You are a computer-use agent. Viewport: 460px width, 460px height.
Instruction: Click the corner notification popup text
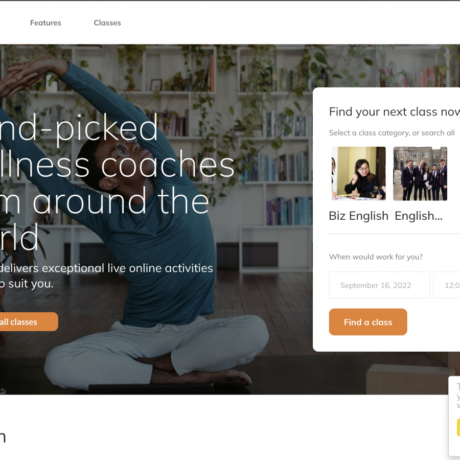pyautogui.click(x=458, y=397)
